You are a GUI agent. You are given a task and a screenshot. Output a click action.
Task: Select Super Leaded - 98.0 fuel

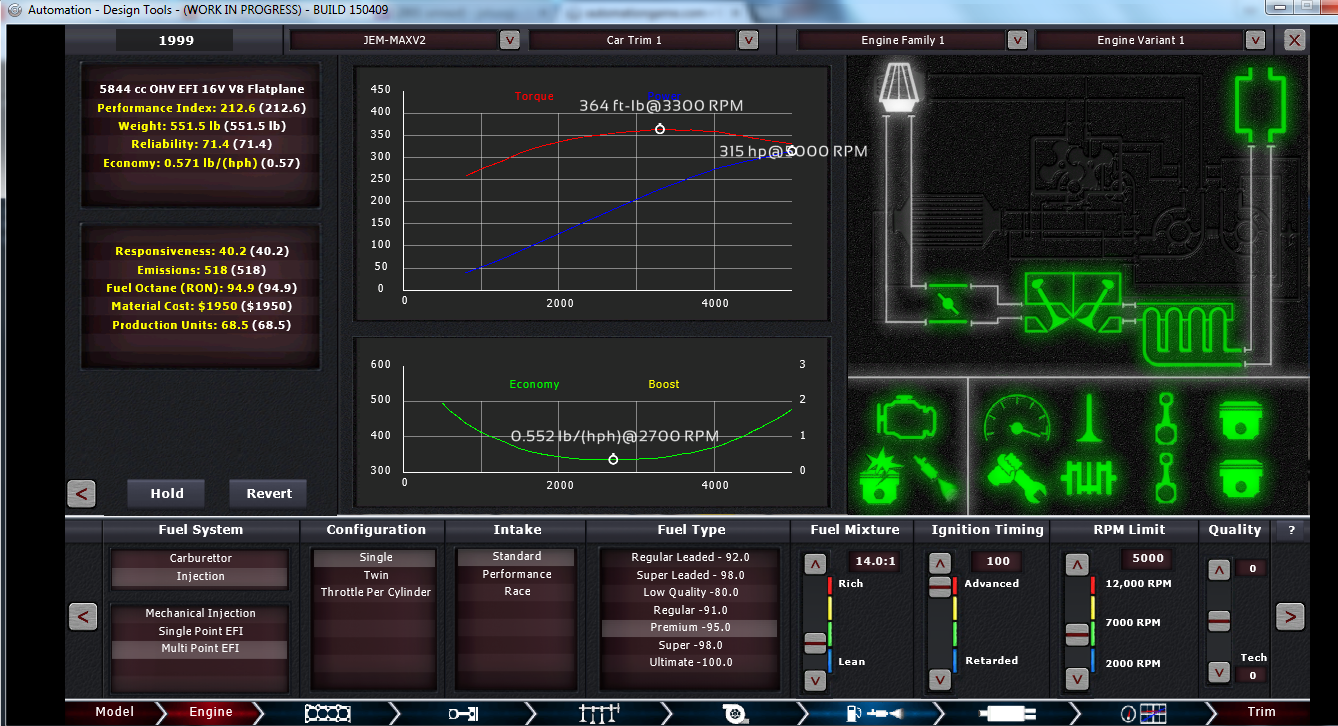(690, 575)
